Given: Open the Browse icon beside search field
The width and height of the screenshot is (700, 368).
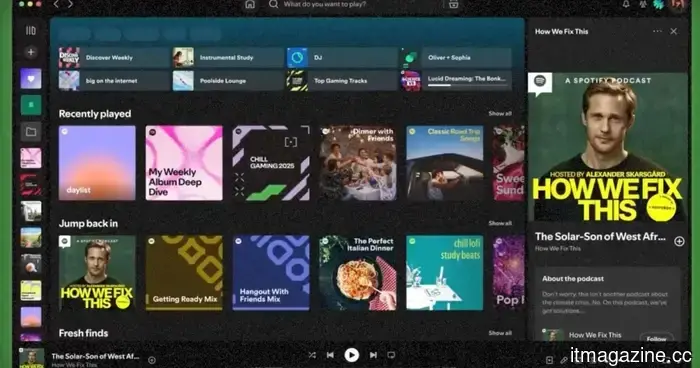Looking at the screenshot, I should [x=453, y=4].
